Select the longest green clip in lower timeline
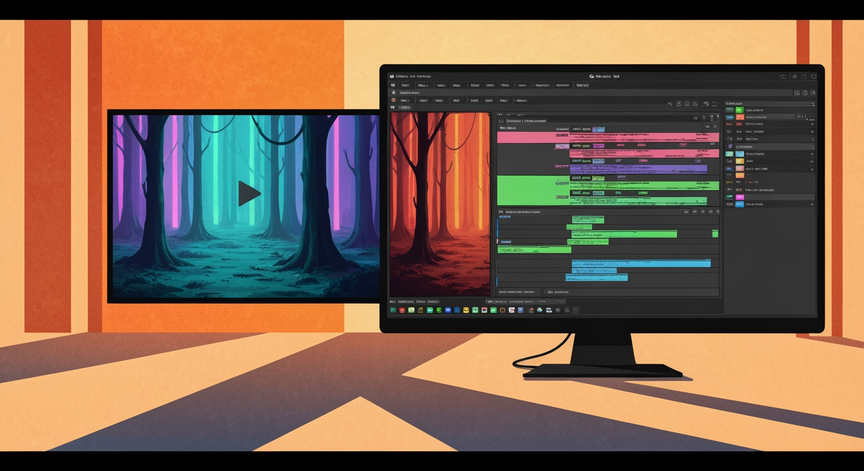This screenshot has height=471, width=864. pyautogui.click(x=624, y=234)
